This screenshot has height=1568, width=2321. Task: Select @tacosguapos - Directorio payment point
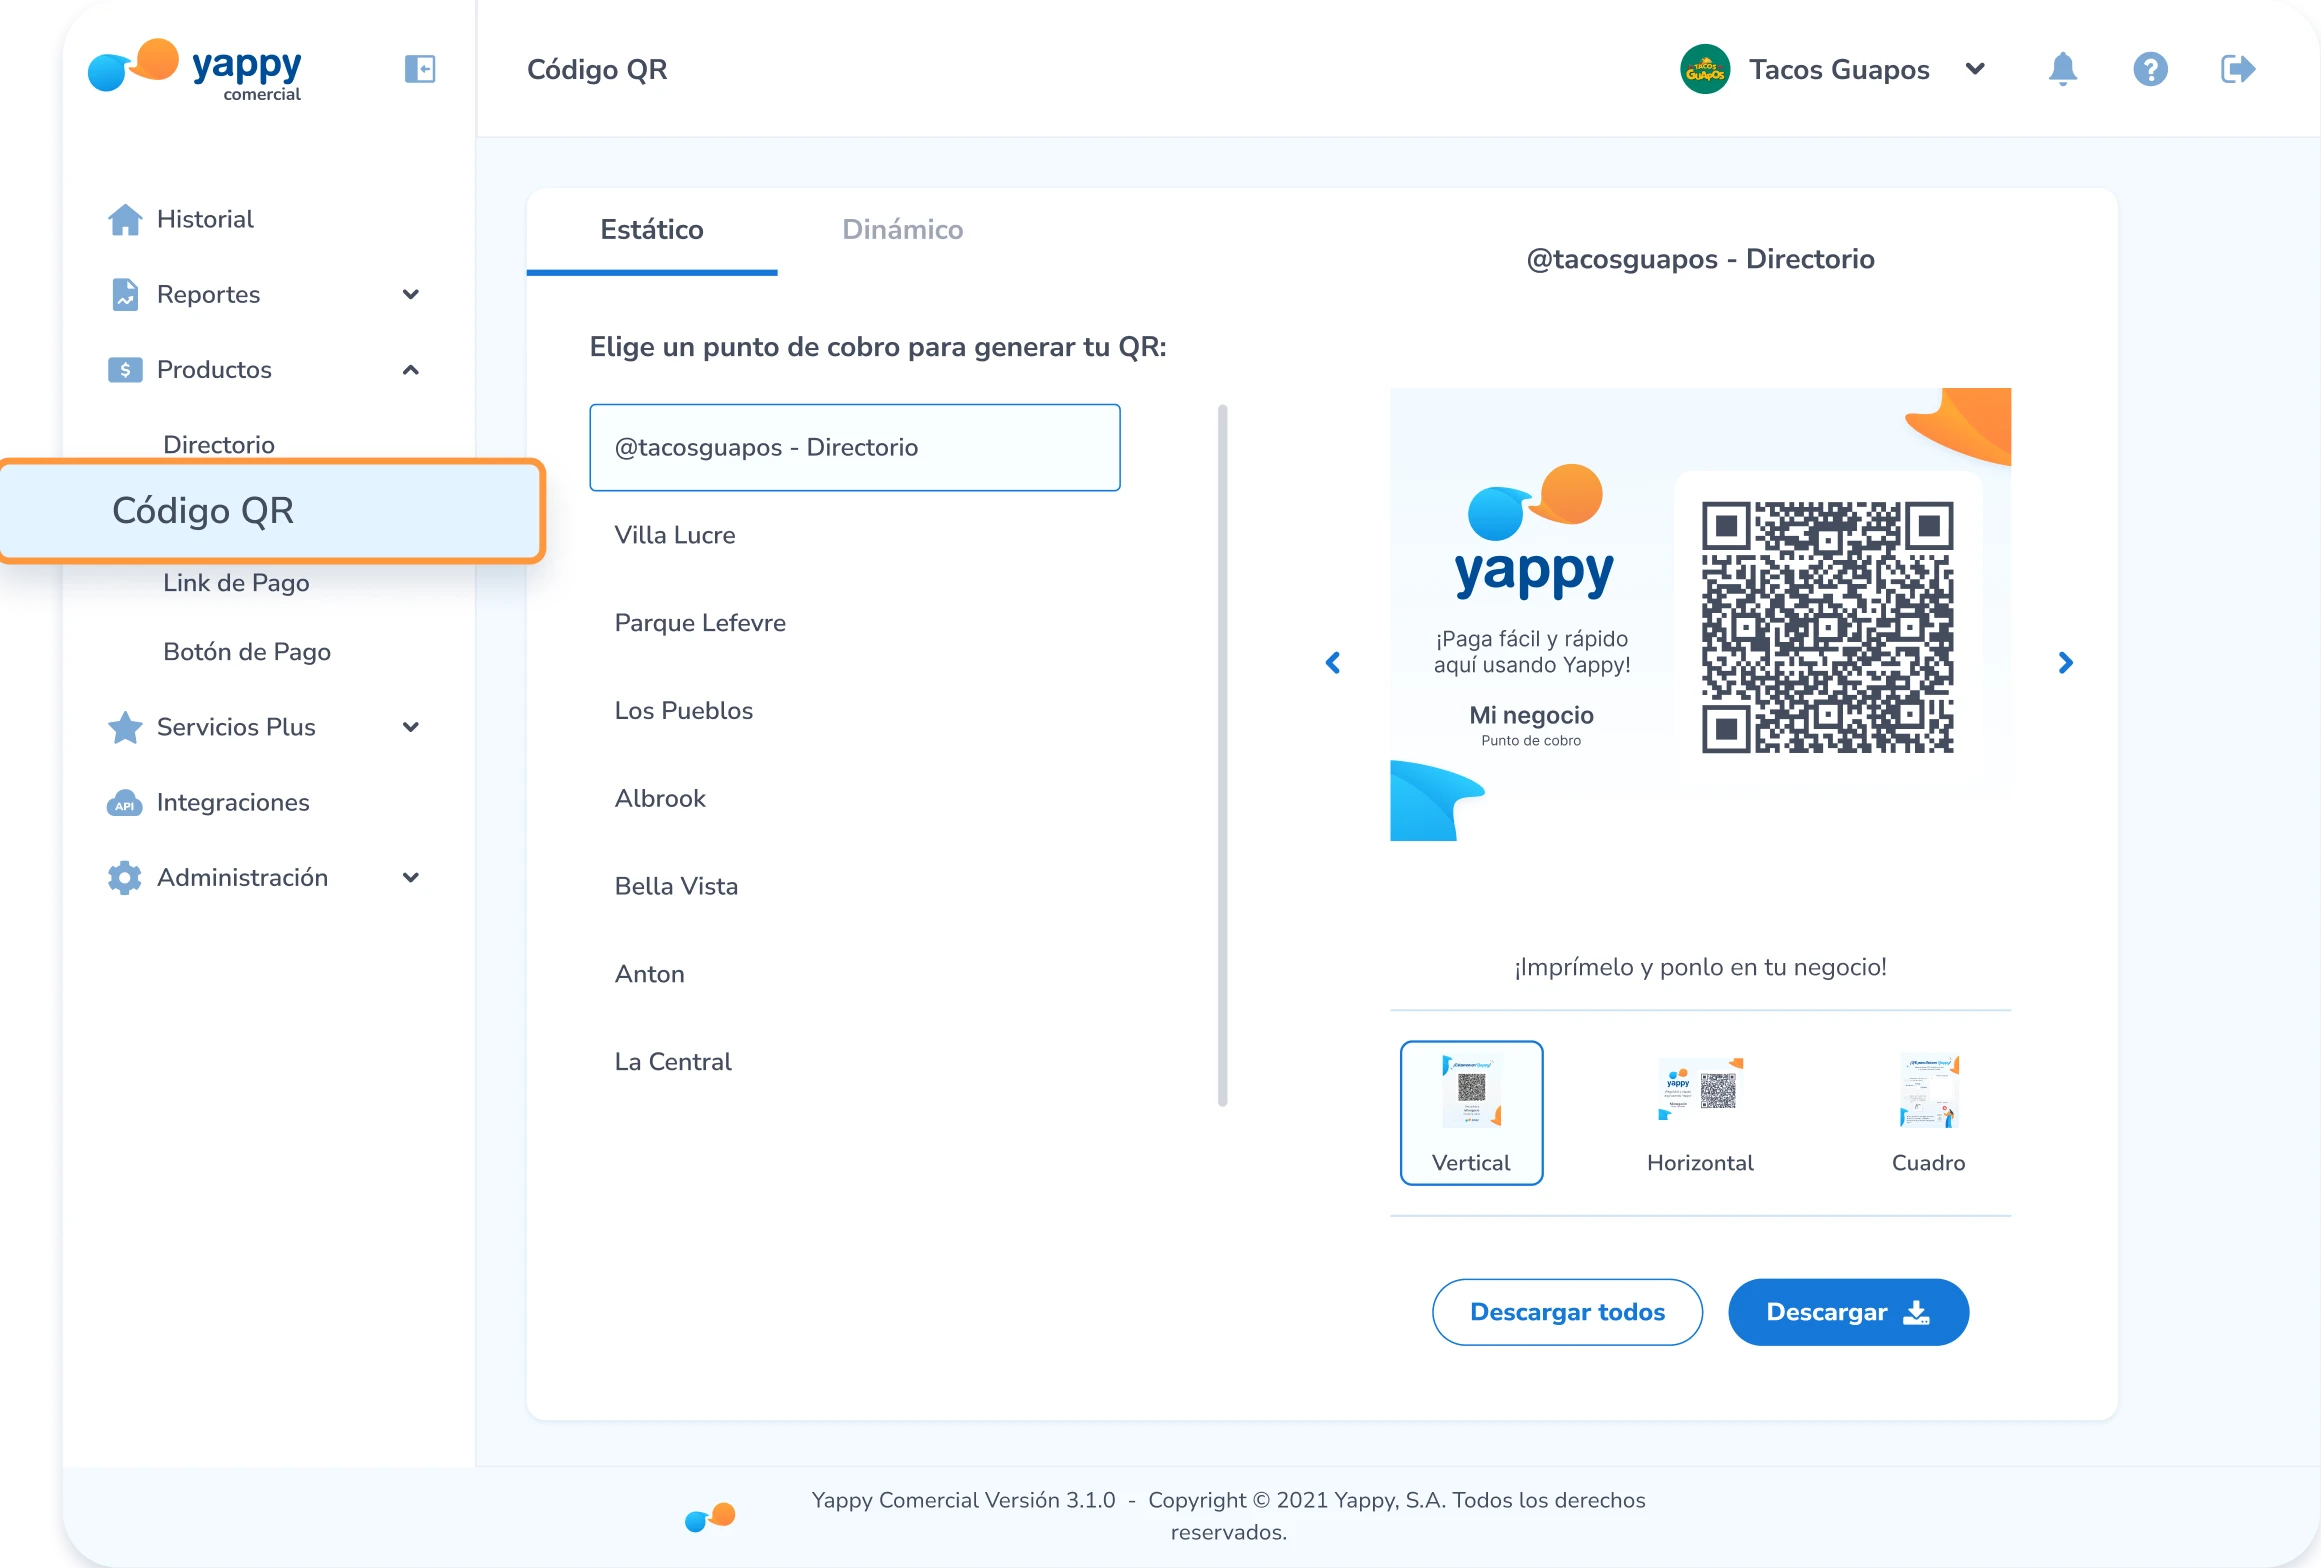tap(855, 448)
